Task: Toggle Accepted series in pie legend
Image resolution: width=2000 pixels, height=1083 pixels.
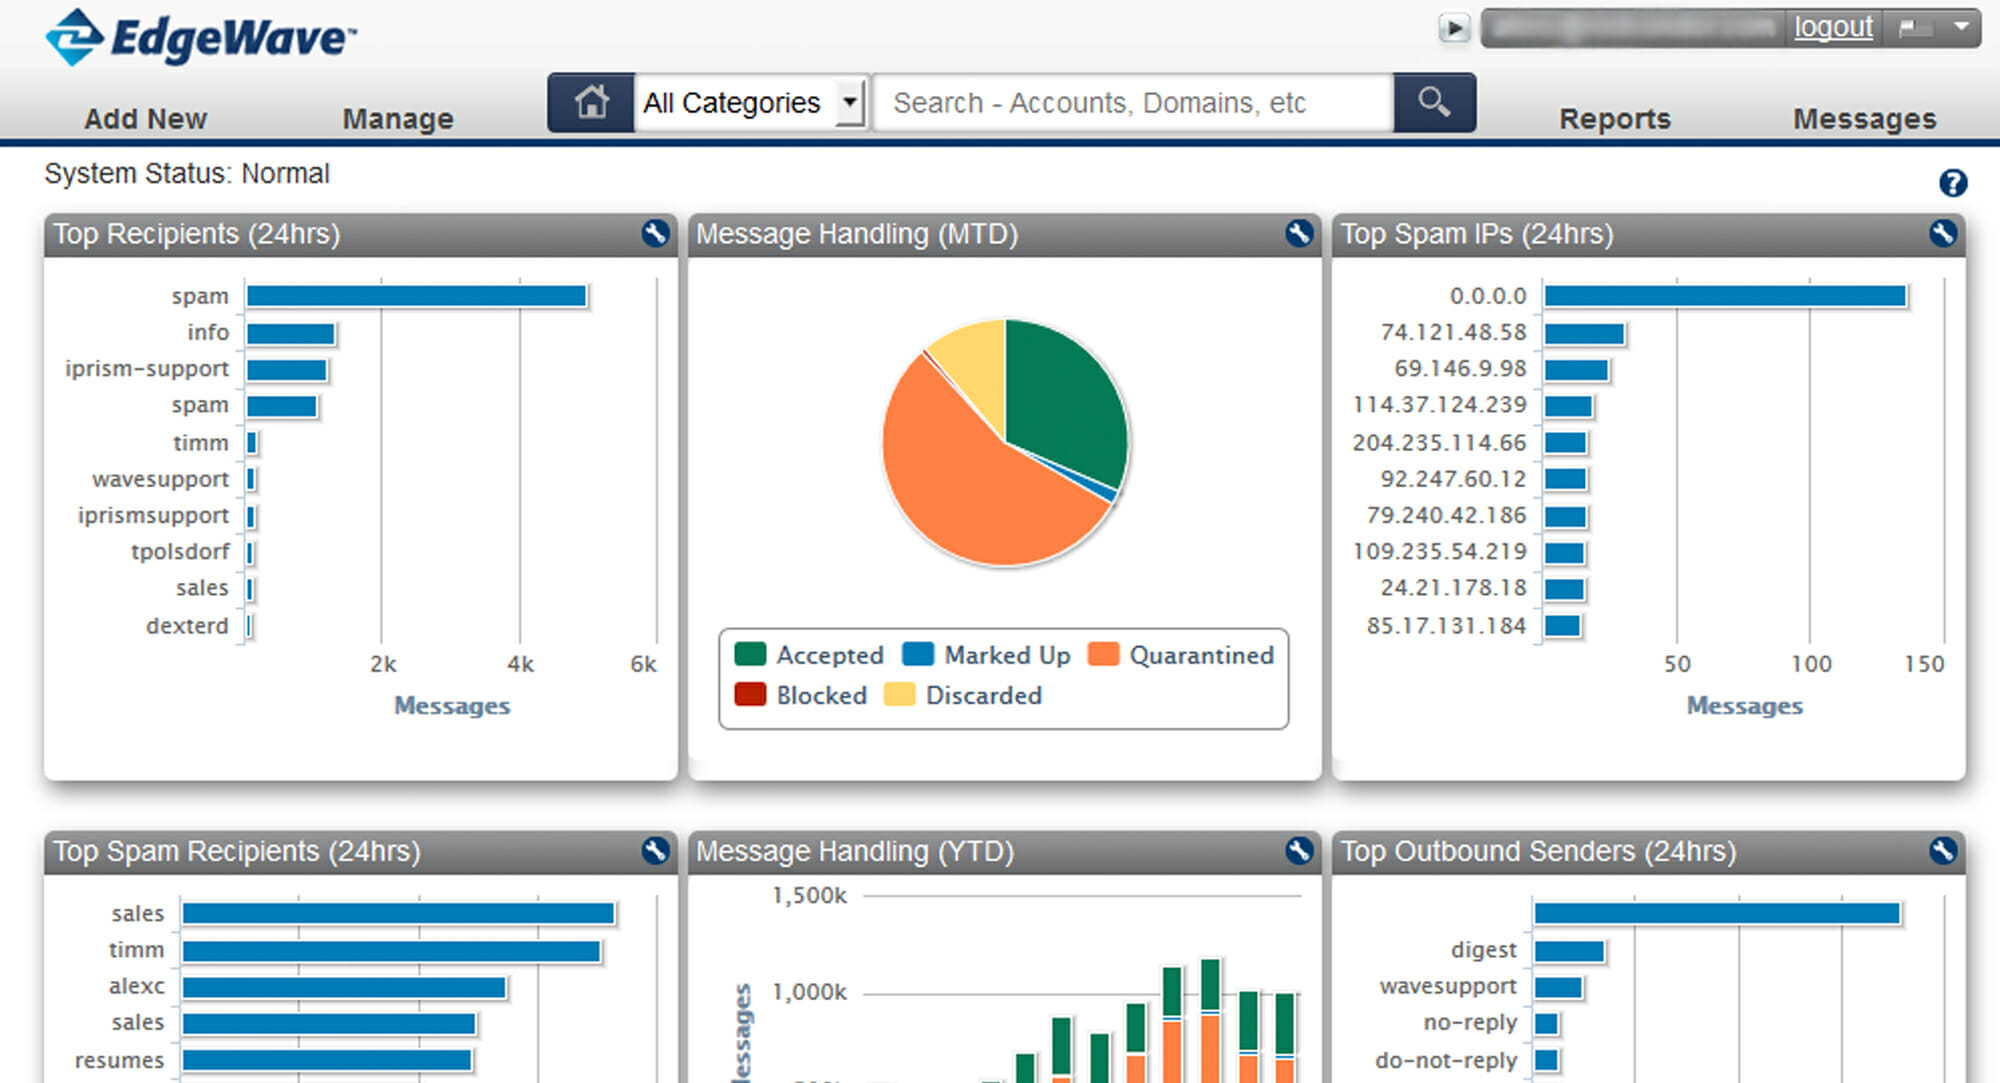Action: pos(809,655)
